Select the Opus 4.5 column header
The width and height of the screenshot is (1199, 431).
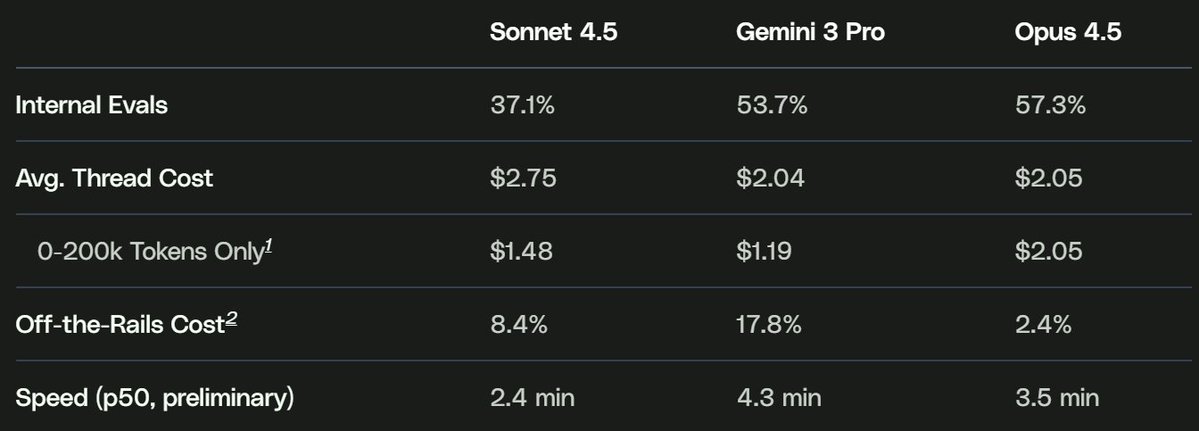click(1068, 32)
